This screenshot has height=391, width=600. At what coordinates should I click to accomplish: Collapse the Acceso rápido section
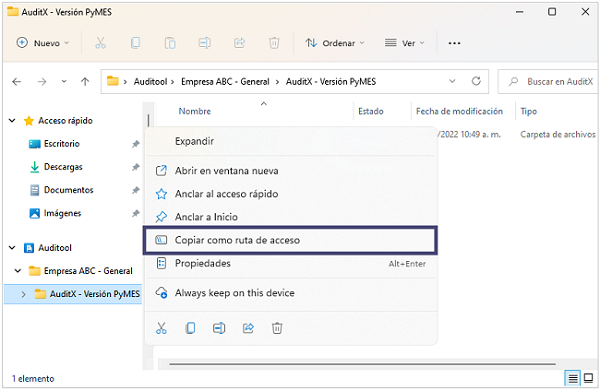tap(12, 121)
